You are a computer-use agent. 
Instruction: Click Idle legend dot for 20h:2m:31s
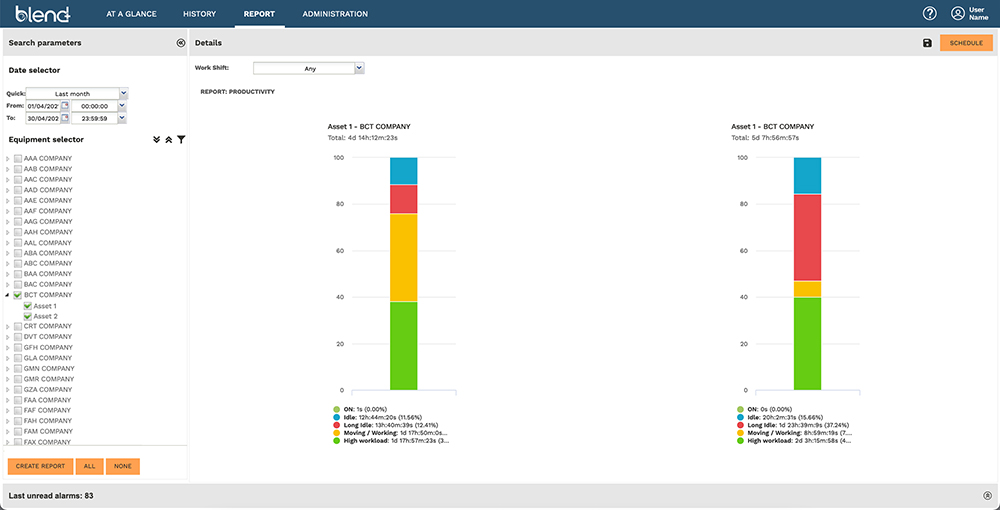740,417
